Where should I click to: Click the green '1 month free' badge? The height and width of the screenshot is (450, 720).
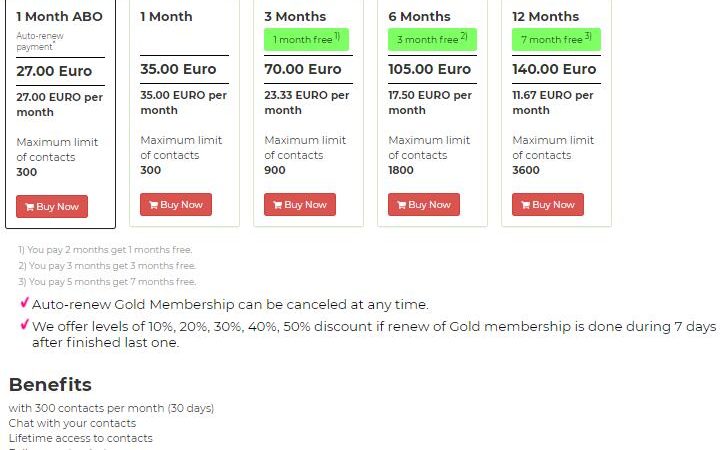point(306,39)
